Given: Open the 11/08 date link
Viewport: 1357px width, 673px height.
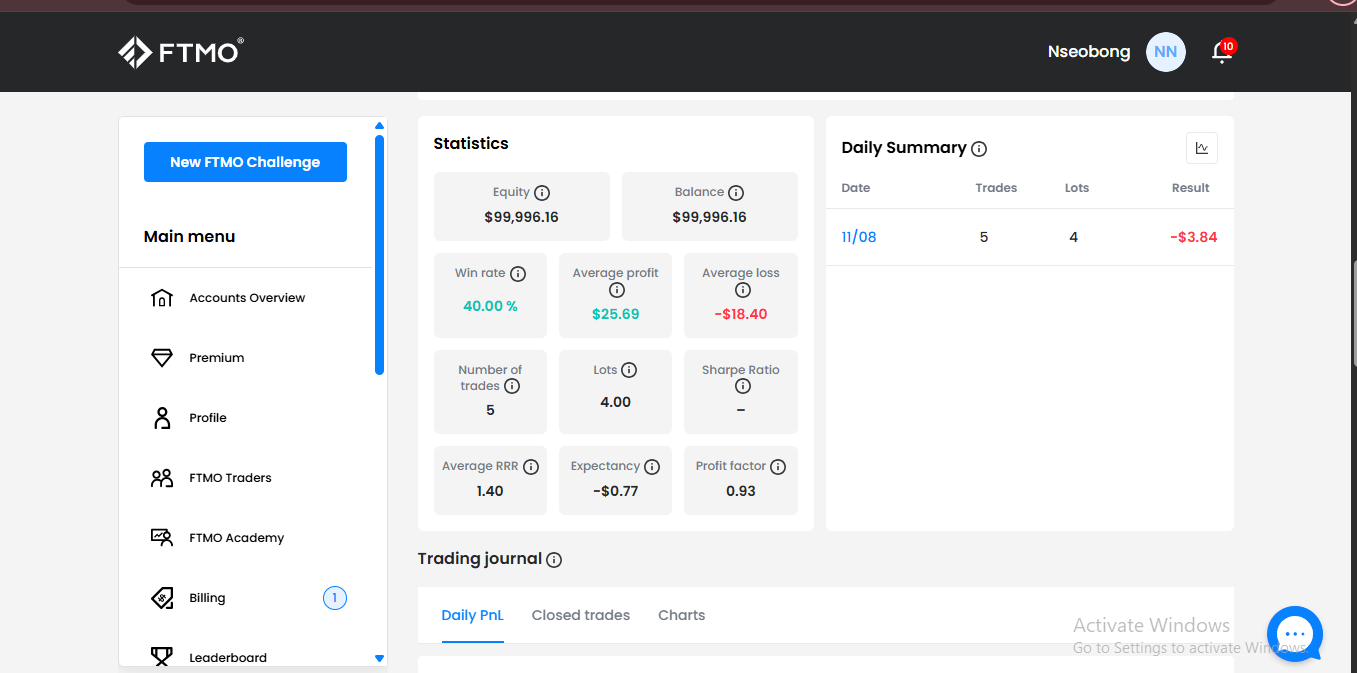Looking at the screenshot, I should 859,237.
